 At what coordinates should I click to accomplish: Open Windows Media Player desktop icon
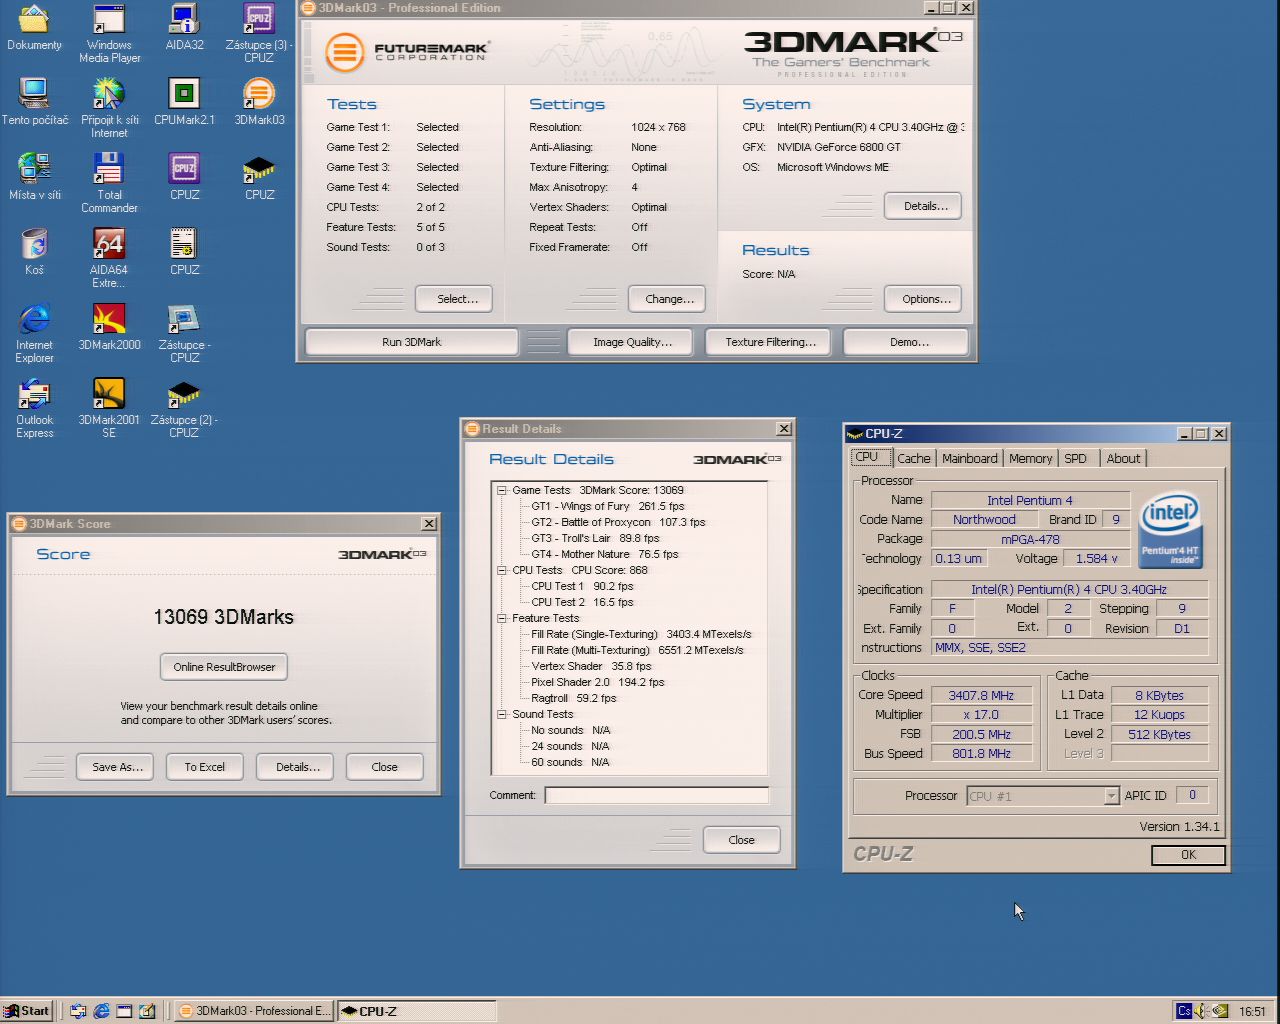click(x=109, y=33)
